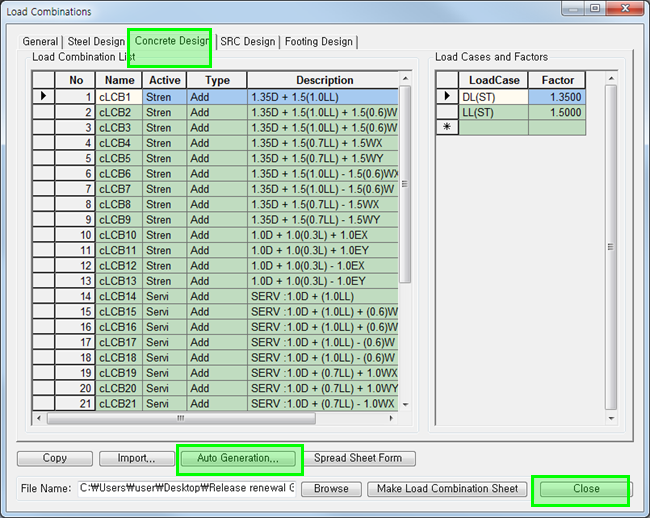Click the Load Cases vertical scrollbar thumb
The width and height of the screenshot is (650, 518).
coord(611,247)
